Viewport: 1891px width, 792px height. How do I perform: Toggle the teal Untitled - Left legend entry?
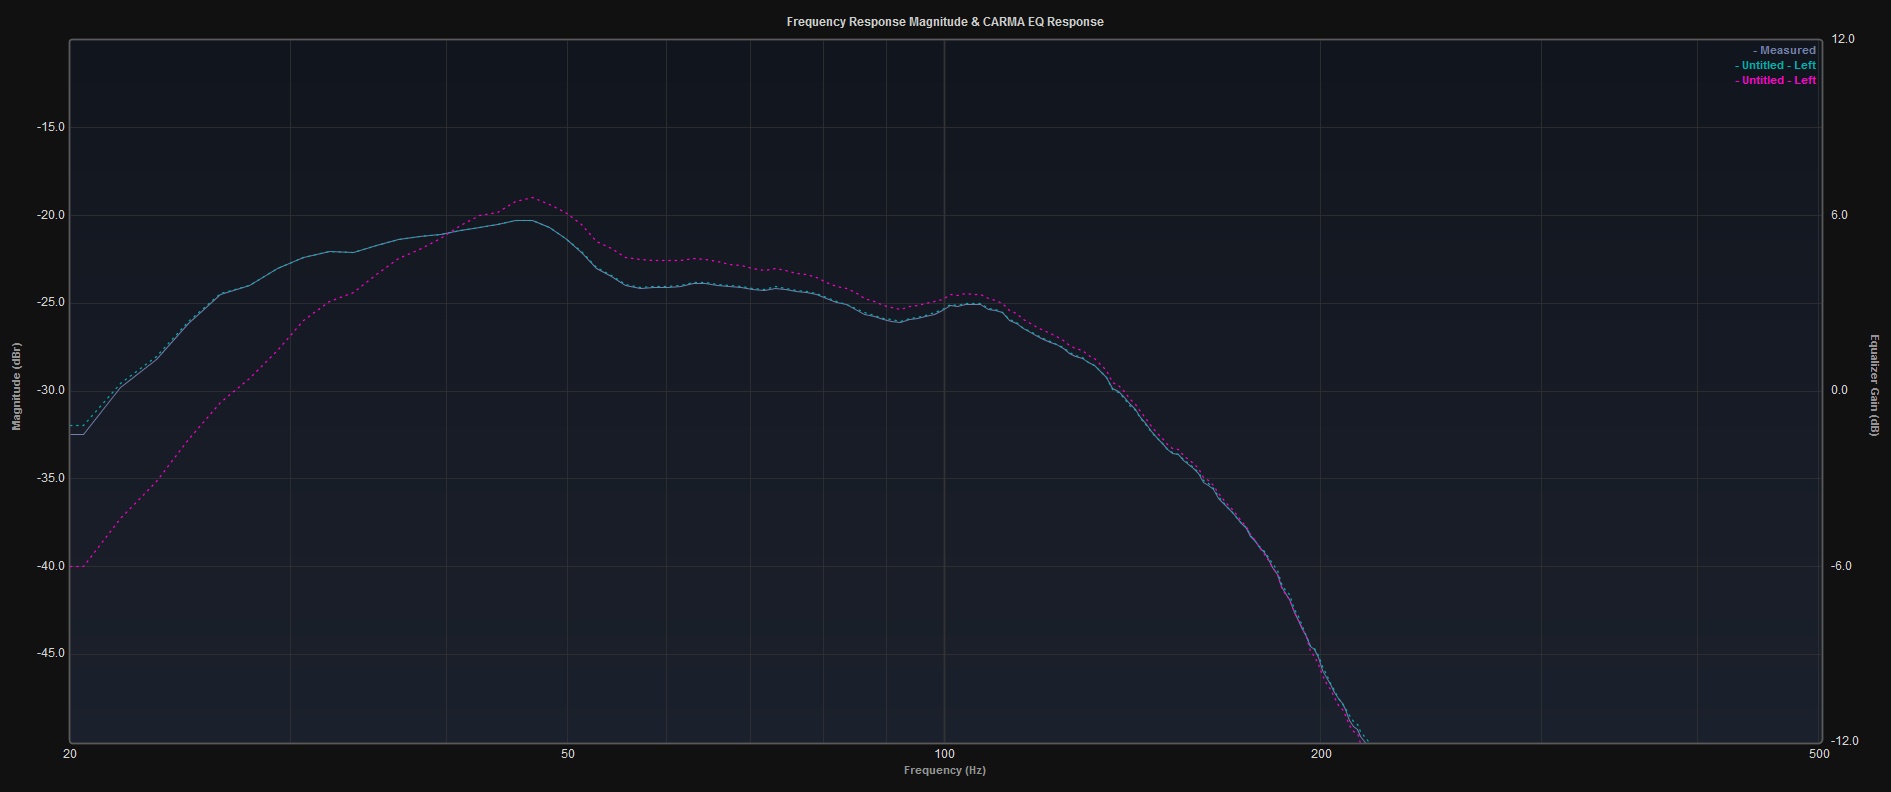[x=1777, y=65]
